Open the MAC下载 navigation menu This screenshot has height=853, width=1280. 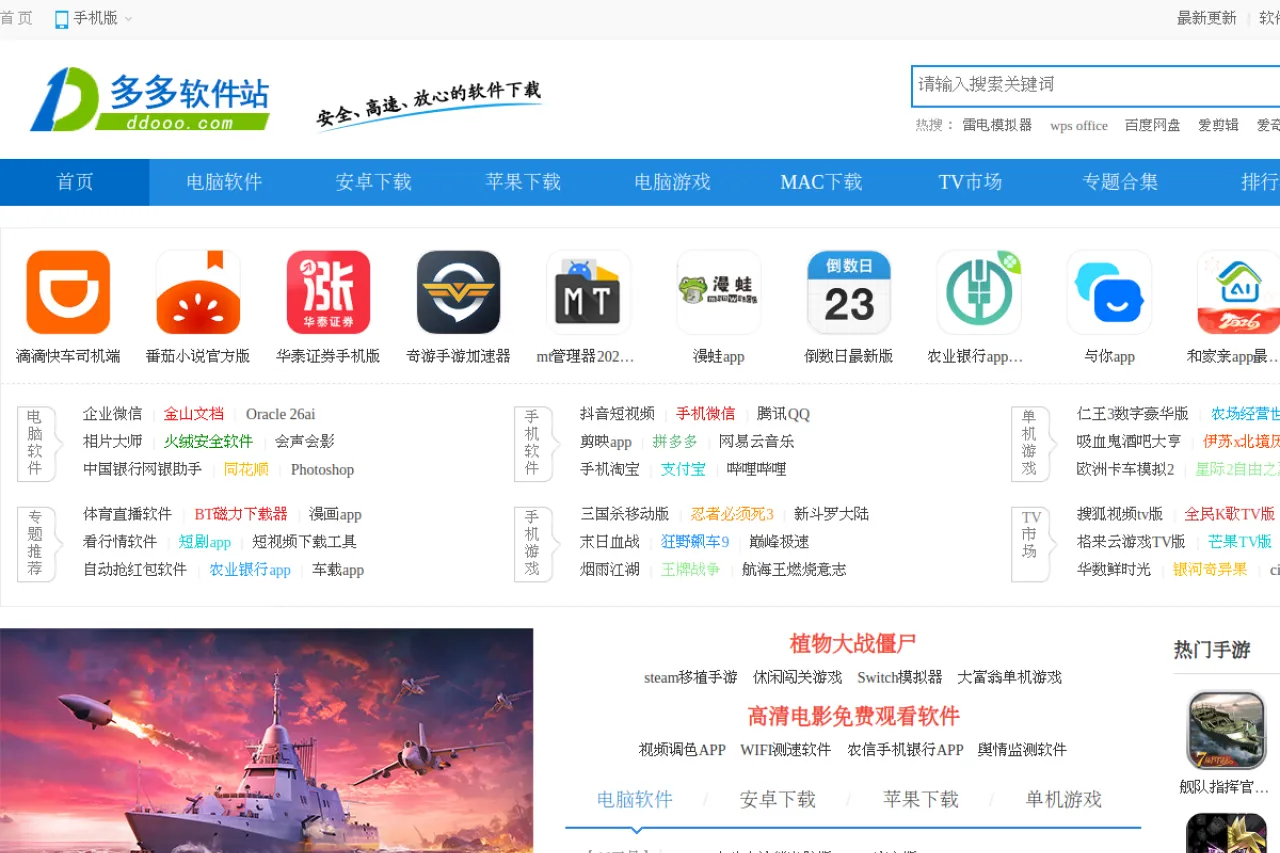click(820, 182)
